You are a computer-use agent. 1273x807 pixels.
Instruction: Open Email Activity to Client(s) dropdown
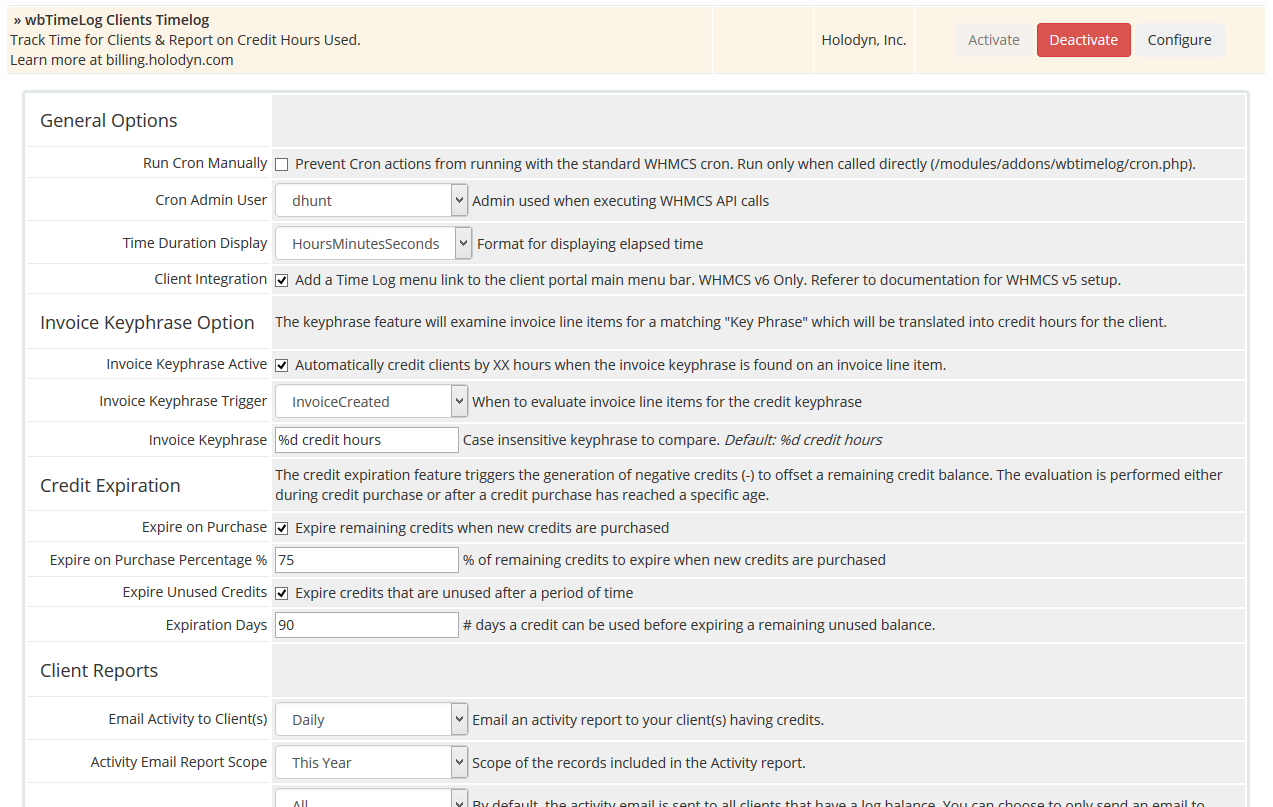(371, 719)
